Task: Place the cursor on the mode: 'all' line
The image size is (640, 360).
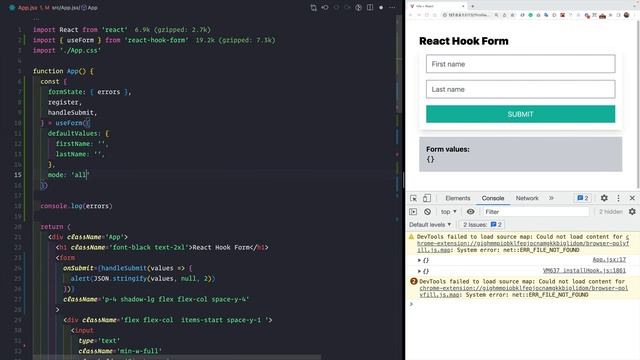Action: [x=68, y=175]
